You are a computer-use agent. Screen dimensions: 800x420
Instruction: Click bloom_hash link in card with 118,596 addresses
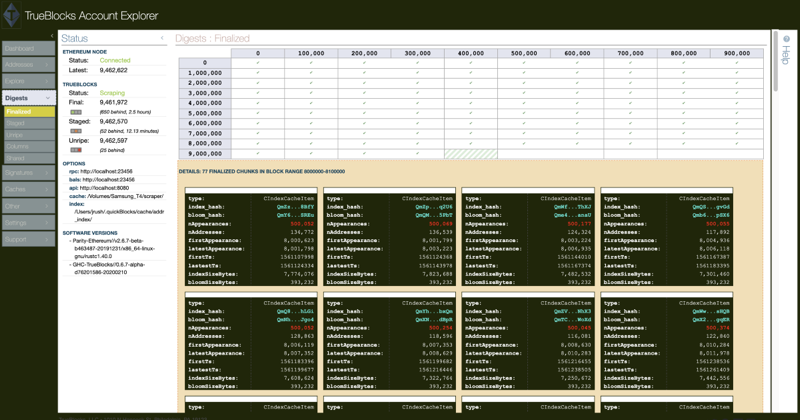pyautogui.click(x=434, y=319)
